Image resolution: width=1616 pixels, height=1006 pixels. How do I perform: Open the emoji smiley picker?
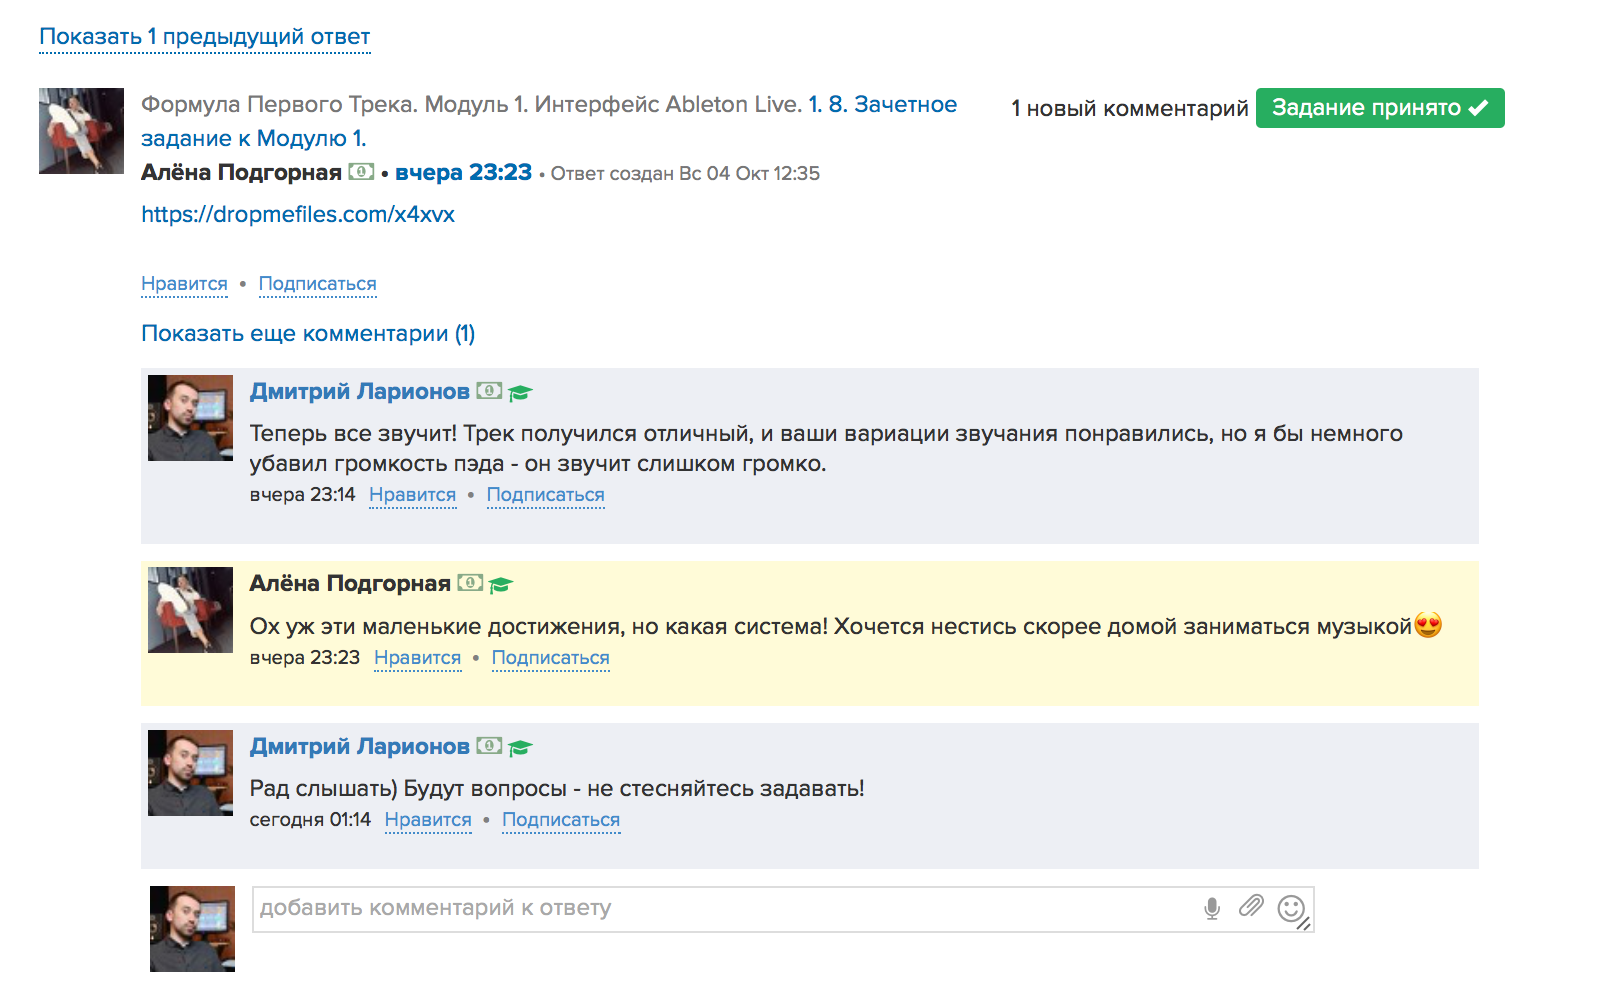[x=1291, y=908]
